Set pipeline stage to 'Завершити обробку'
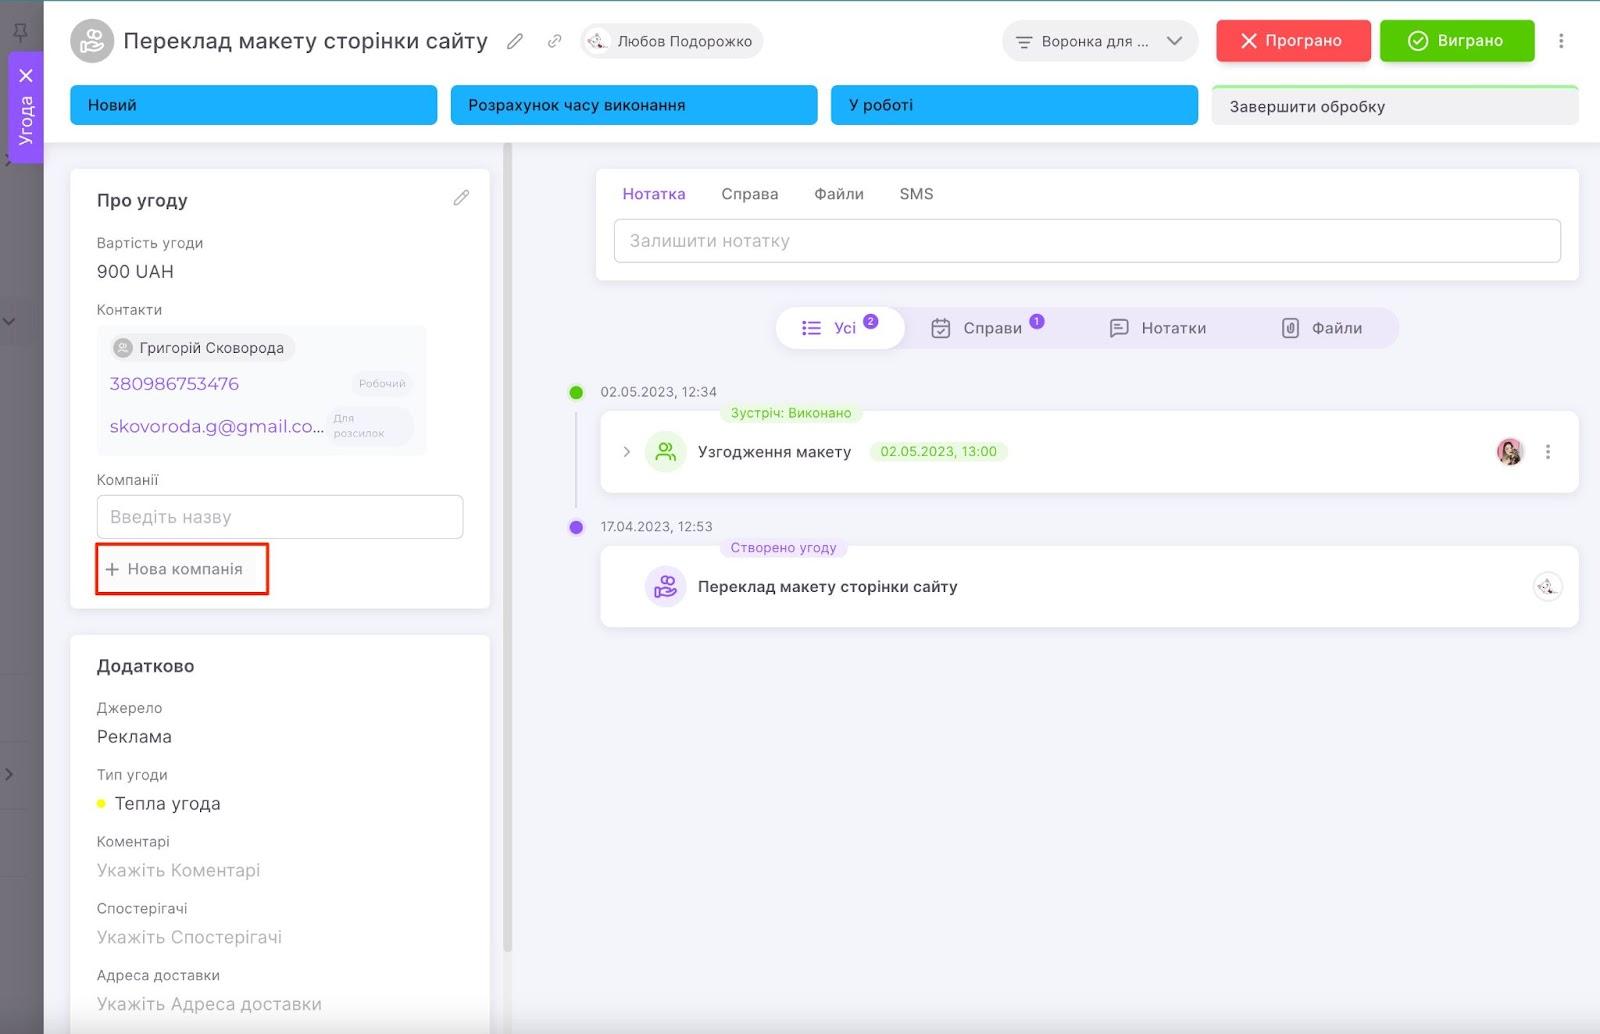Image resolution: width=1600 pixels, height=1034 pixels. (1394, 106)
